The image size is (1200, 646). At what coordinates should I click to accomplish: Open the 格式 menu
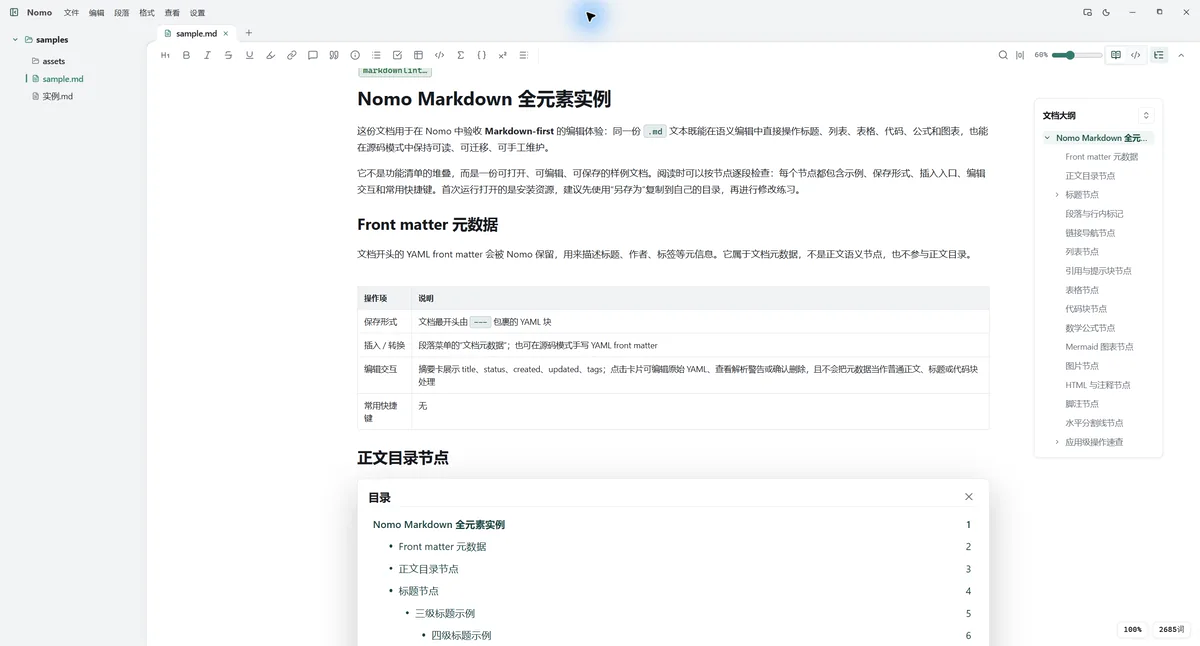(x=147, y=13)
